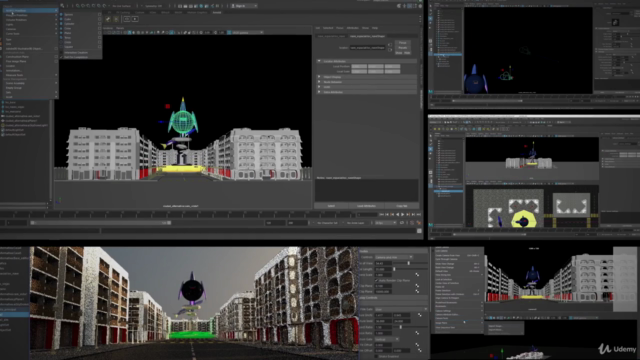Image resolution: width=640 pixels, height=360 pixels.
Task: Toggle Auto Render Clip Plane checkbox
Action: tap(376, 280)
